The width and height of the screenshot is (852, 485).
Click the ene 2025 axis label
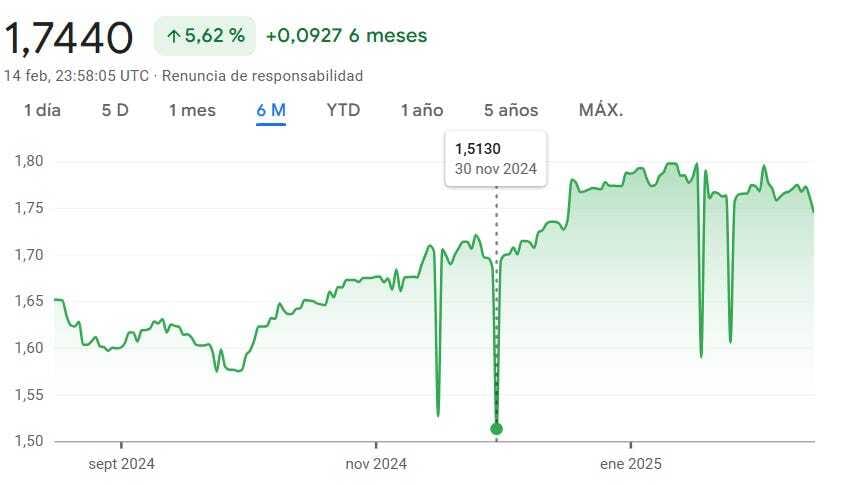tap(631, 464)
